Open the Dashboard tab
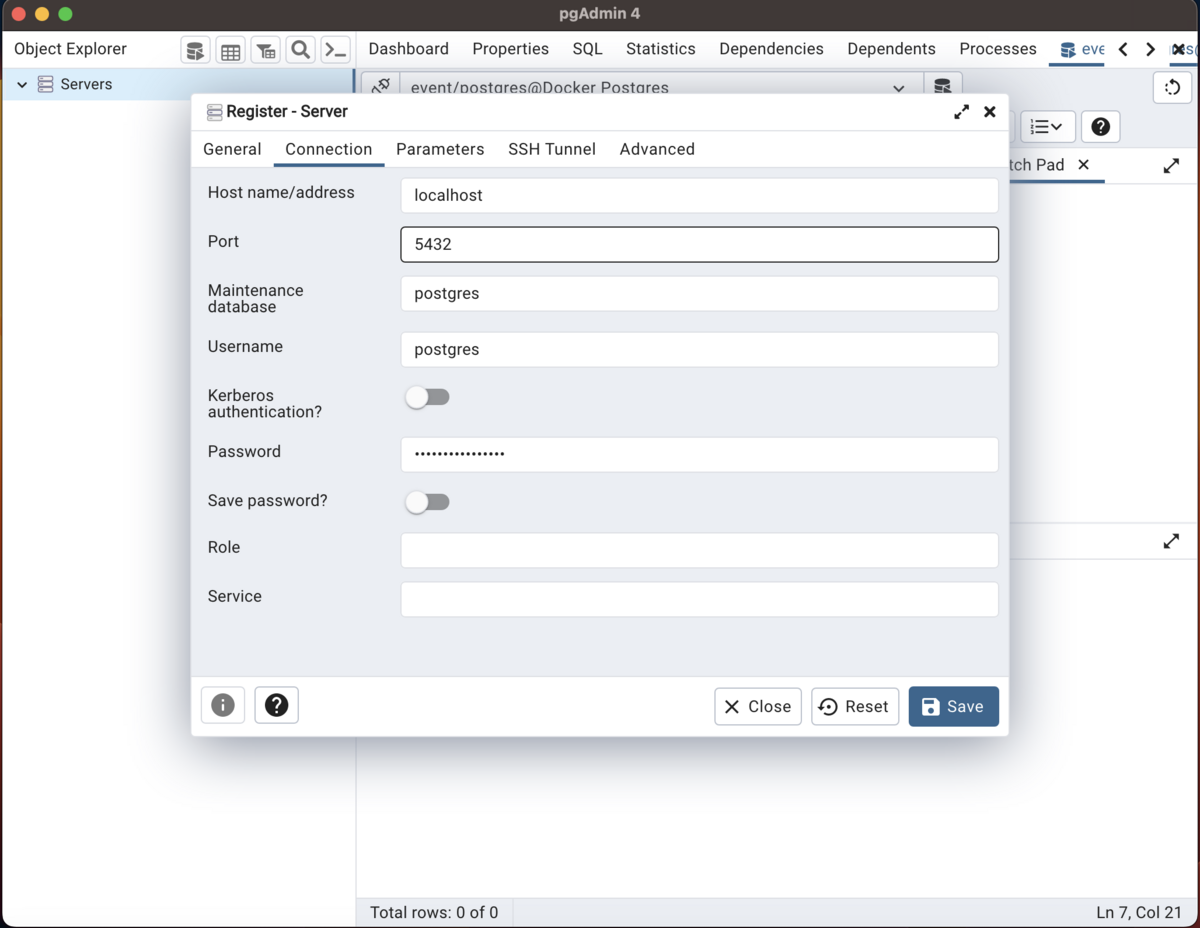 [409, 49]
